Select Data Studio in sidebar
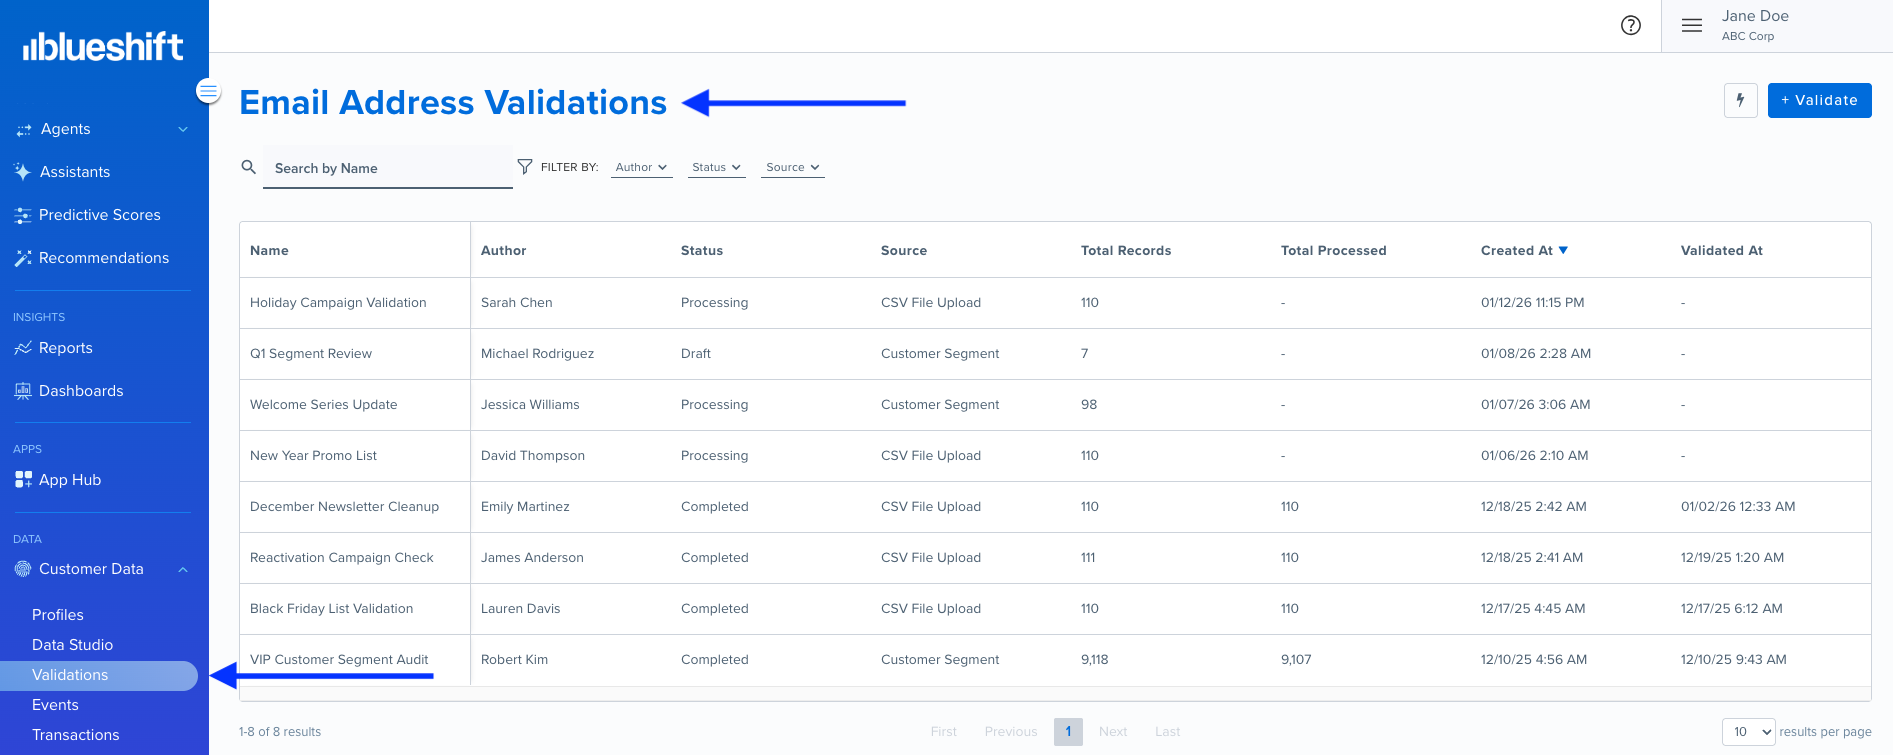The width and height of the screenshot is (1893, 755). 72,645
